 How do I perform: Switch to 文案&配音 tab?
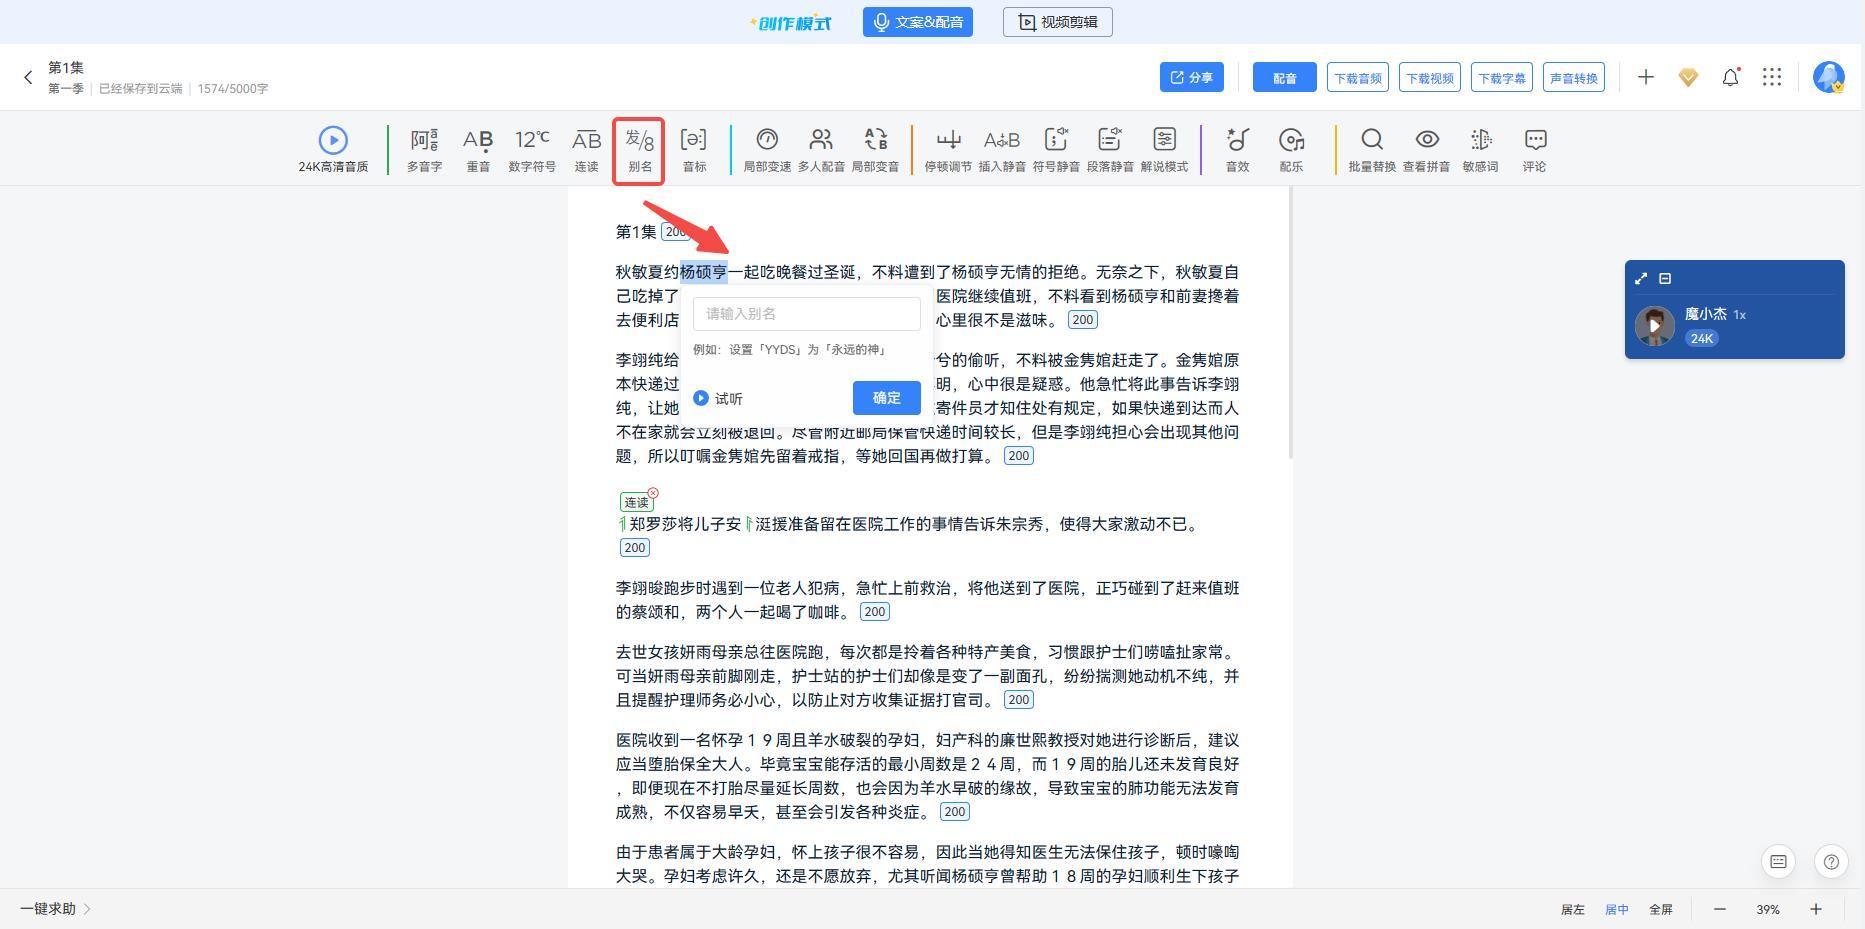(917, 22)
